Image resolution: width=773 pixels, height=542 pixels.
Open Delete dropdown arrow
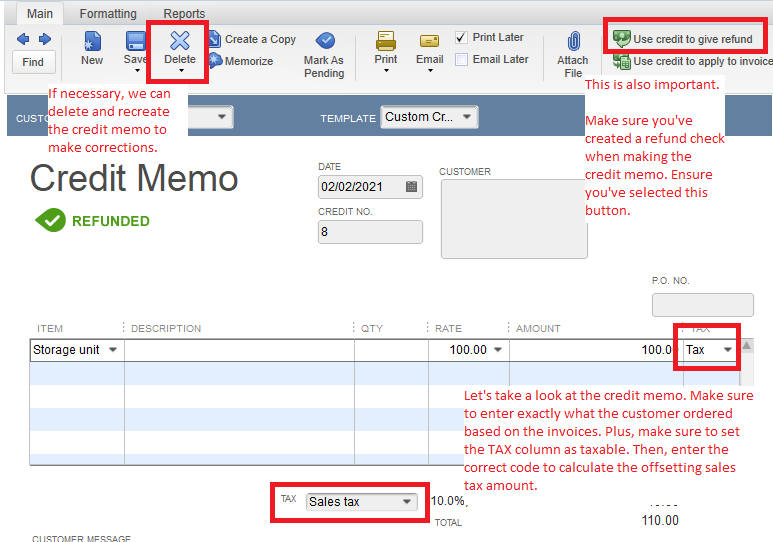tap(181, 71)
